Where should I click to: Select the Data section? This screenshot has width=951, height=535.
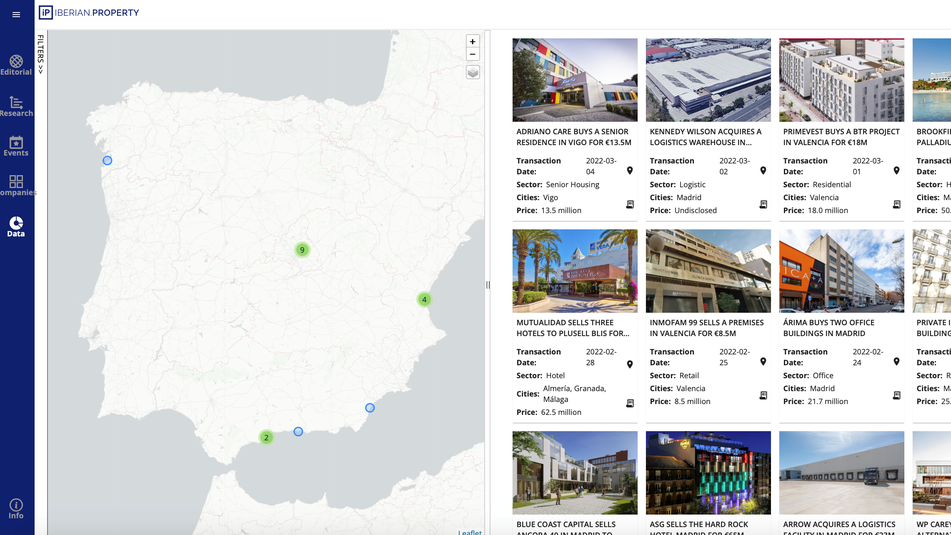point(16,227)
